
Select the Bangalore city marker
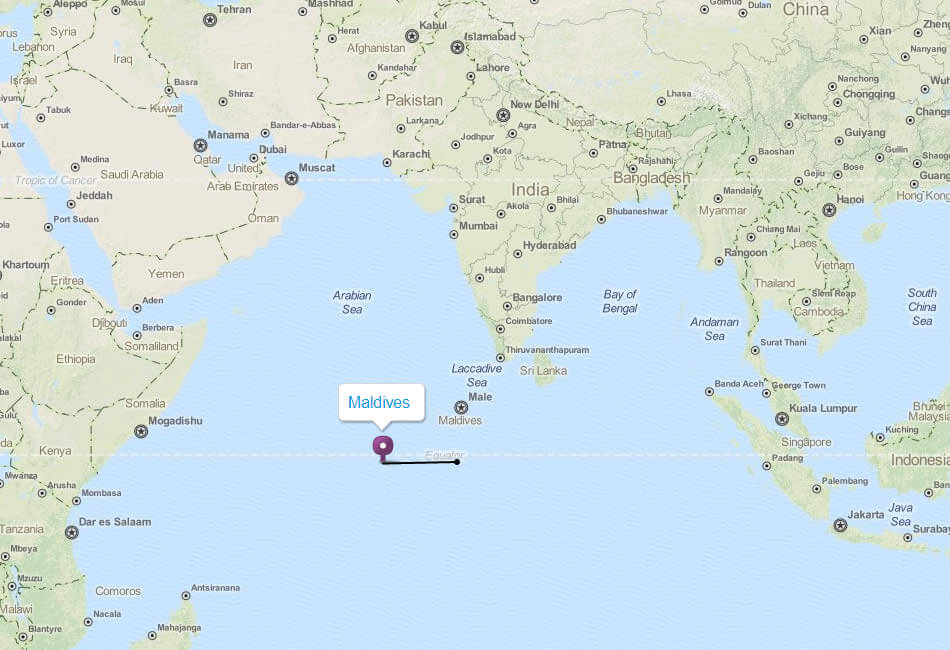pyautogui.click(x=507, y=307)
